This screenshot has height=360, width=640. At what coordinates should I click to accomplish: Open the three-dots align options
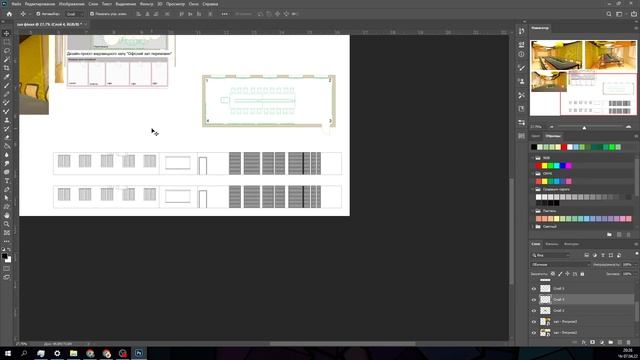tap(224, 14)
